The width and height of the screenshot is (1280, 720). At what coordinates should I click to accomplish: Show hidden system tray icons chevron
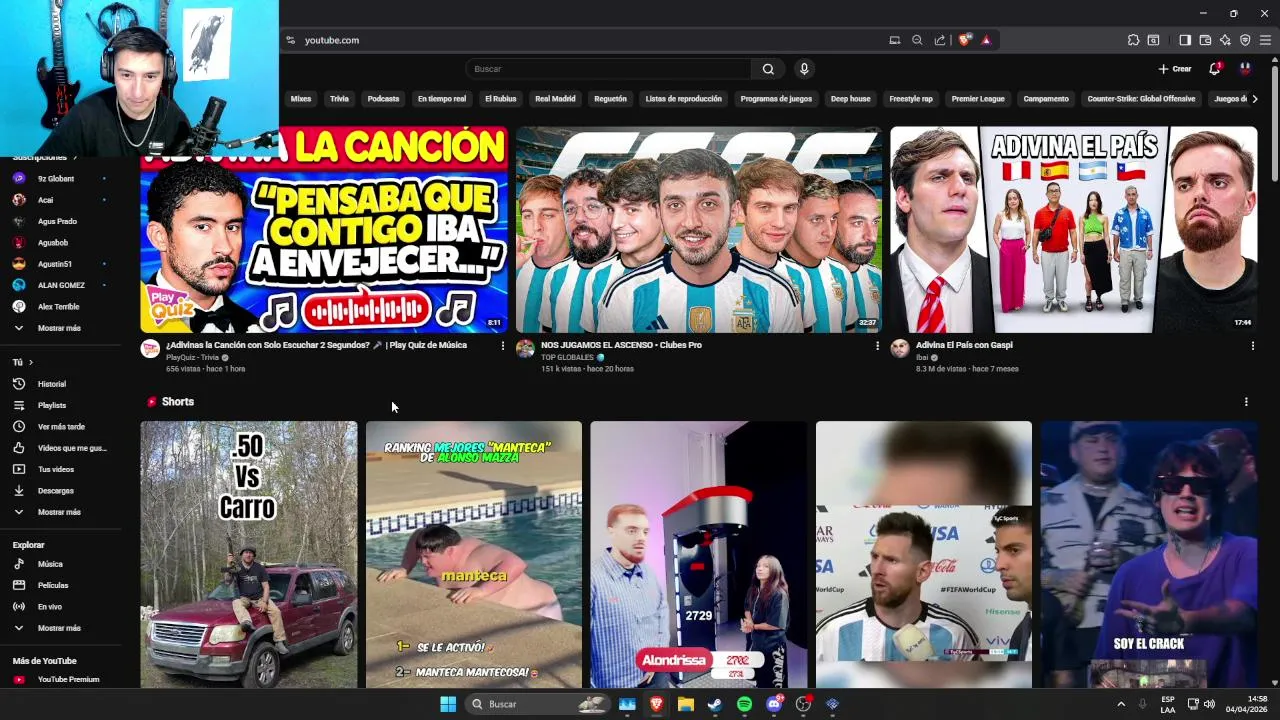point(1121,704)
